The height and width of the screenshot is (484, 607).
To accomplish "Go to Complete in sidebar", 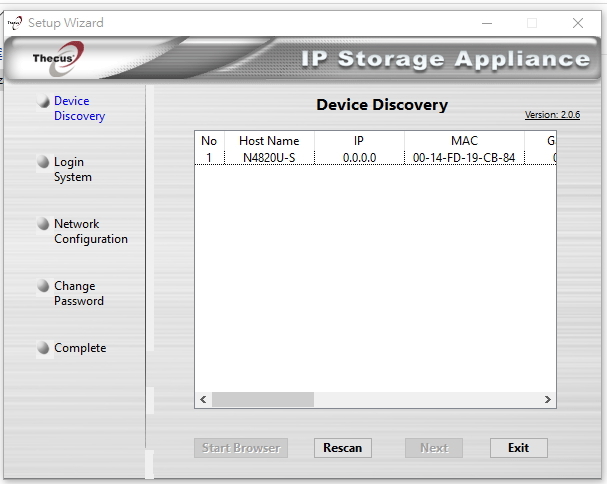I will point(80,348).
